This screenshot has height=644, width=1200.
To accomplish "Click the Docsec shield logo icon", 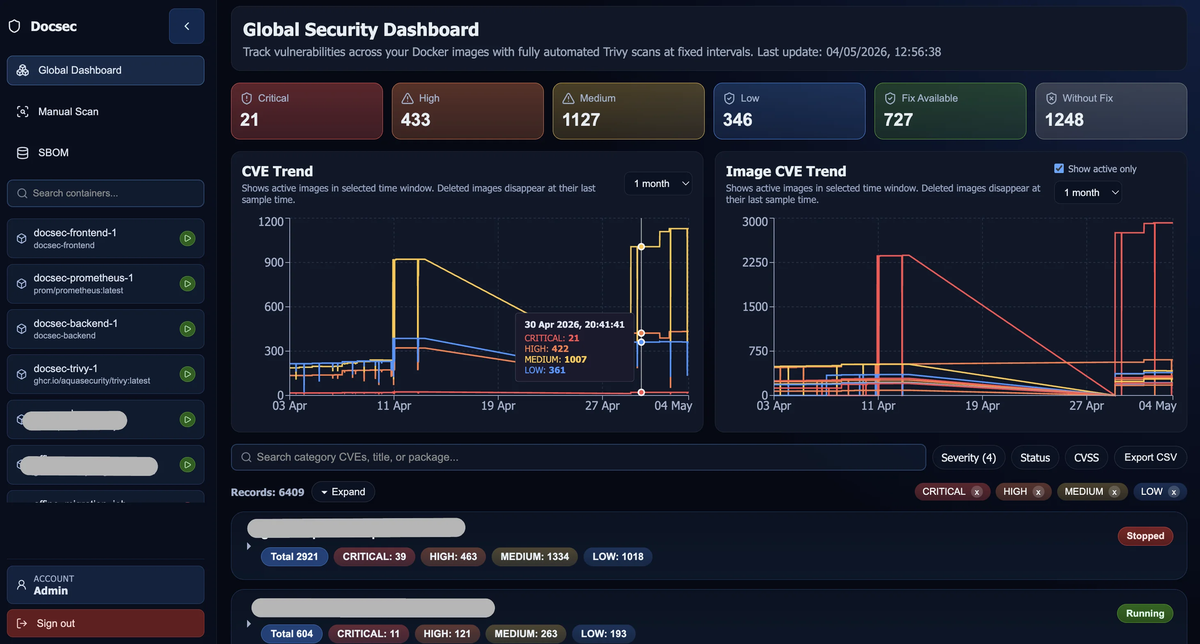I will click(14, 27).
